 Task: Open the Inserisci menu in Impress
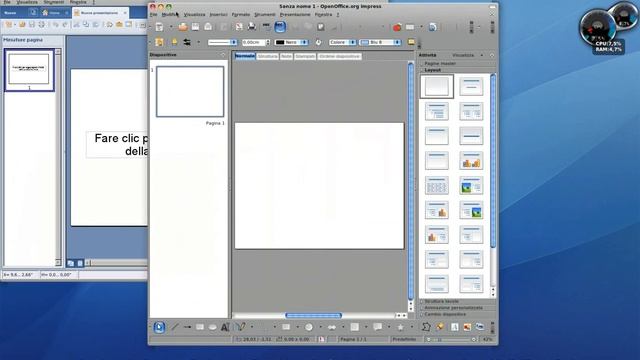pyautogui.click(x=218, y=15)
